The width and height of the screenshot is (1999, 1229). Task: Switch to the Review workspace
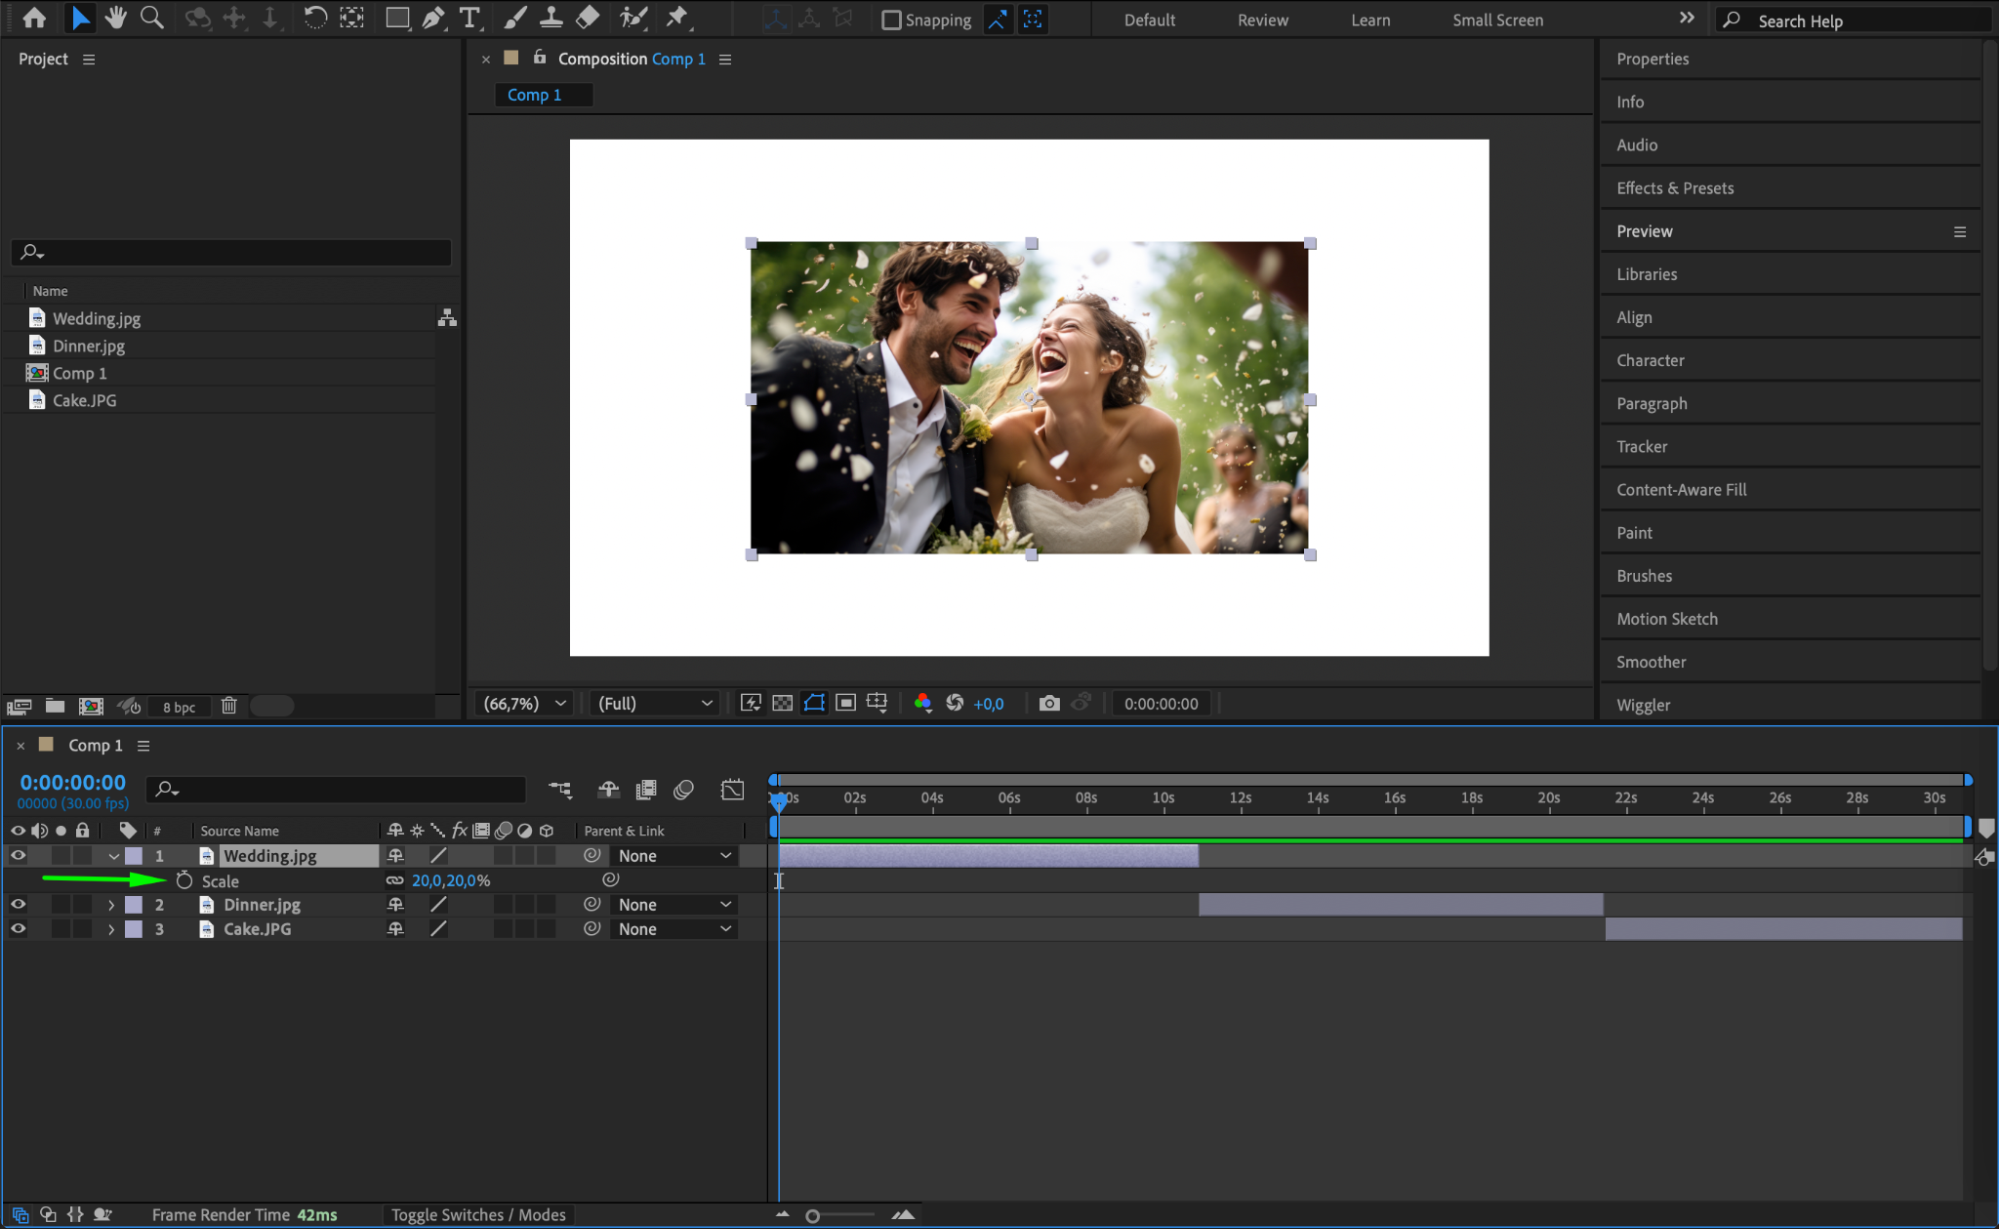tap(1262, 20)
